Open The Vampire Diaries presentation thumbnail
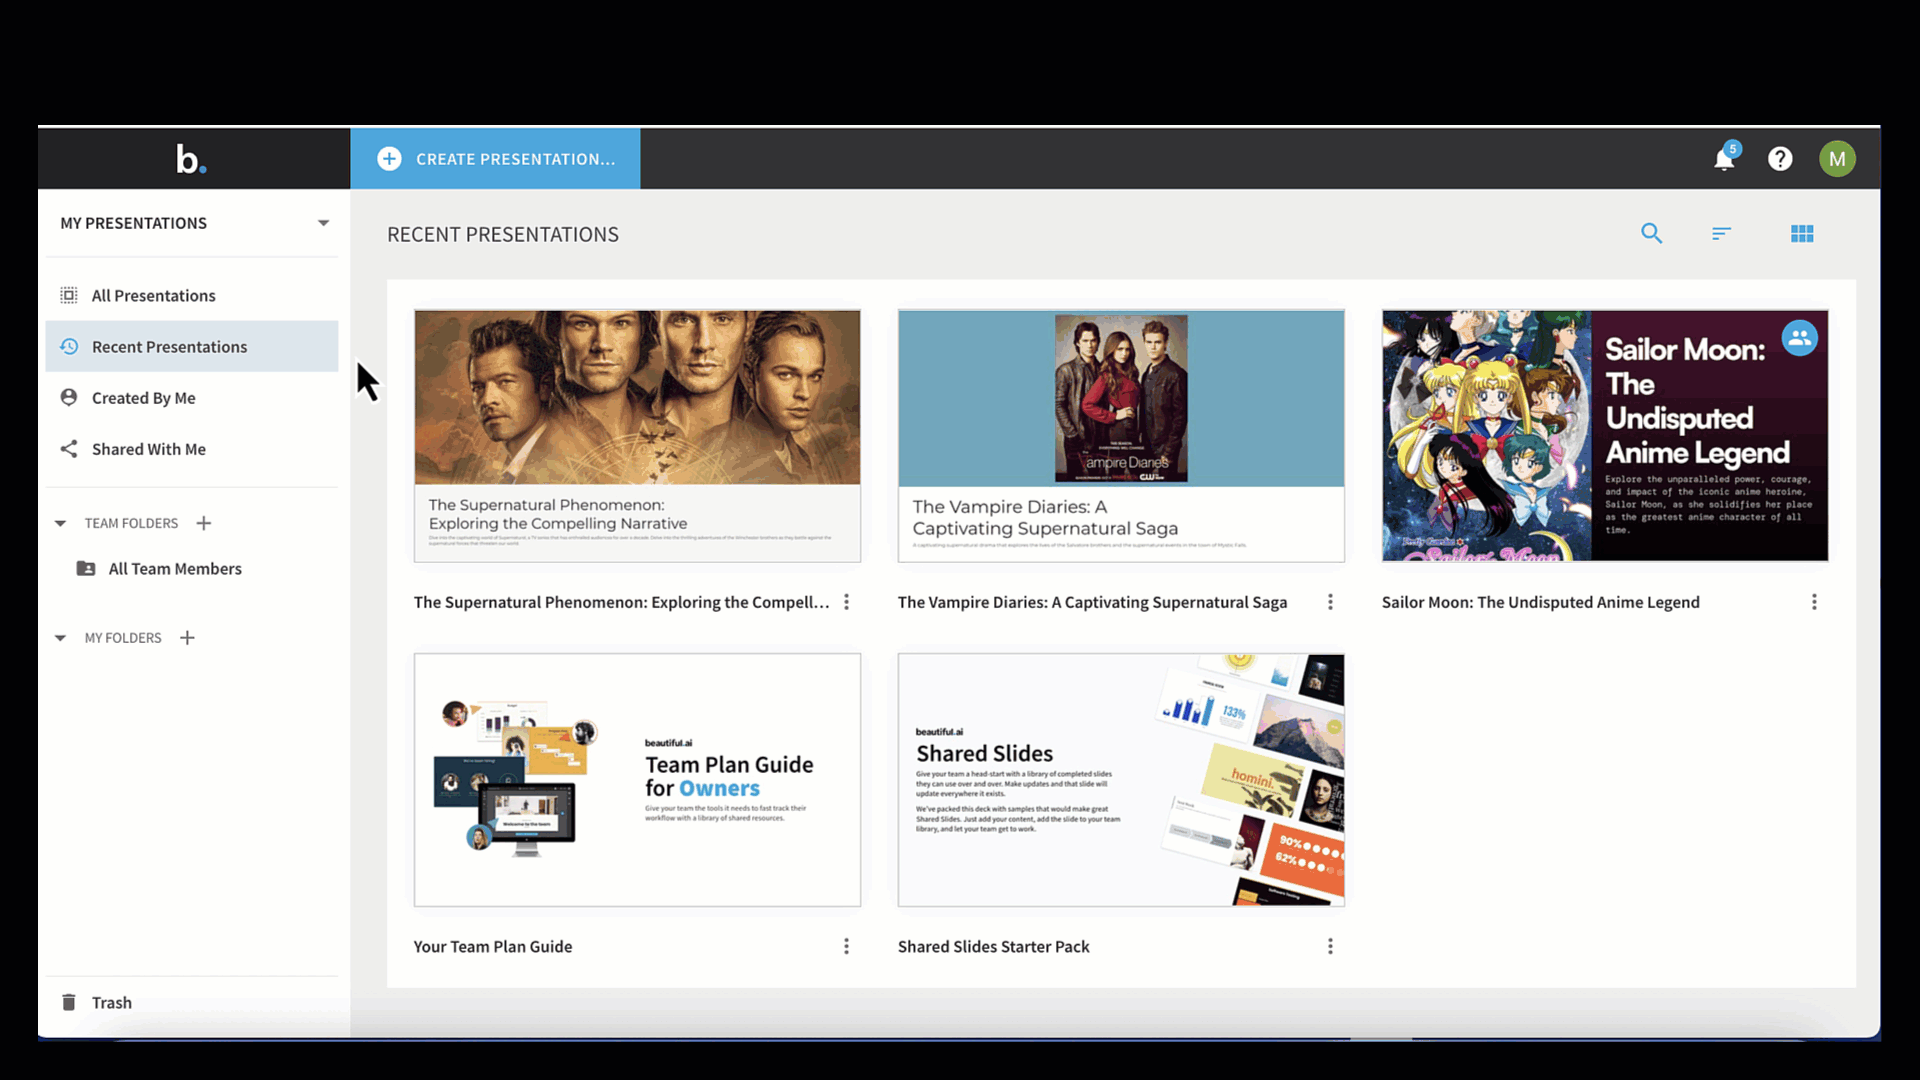Image resolution: width=1920 pixels, height=1080 pixels. (1121, 436)
